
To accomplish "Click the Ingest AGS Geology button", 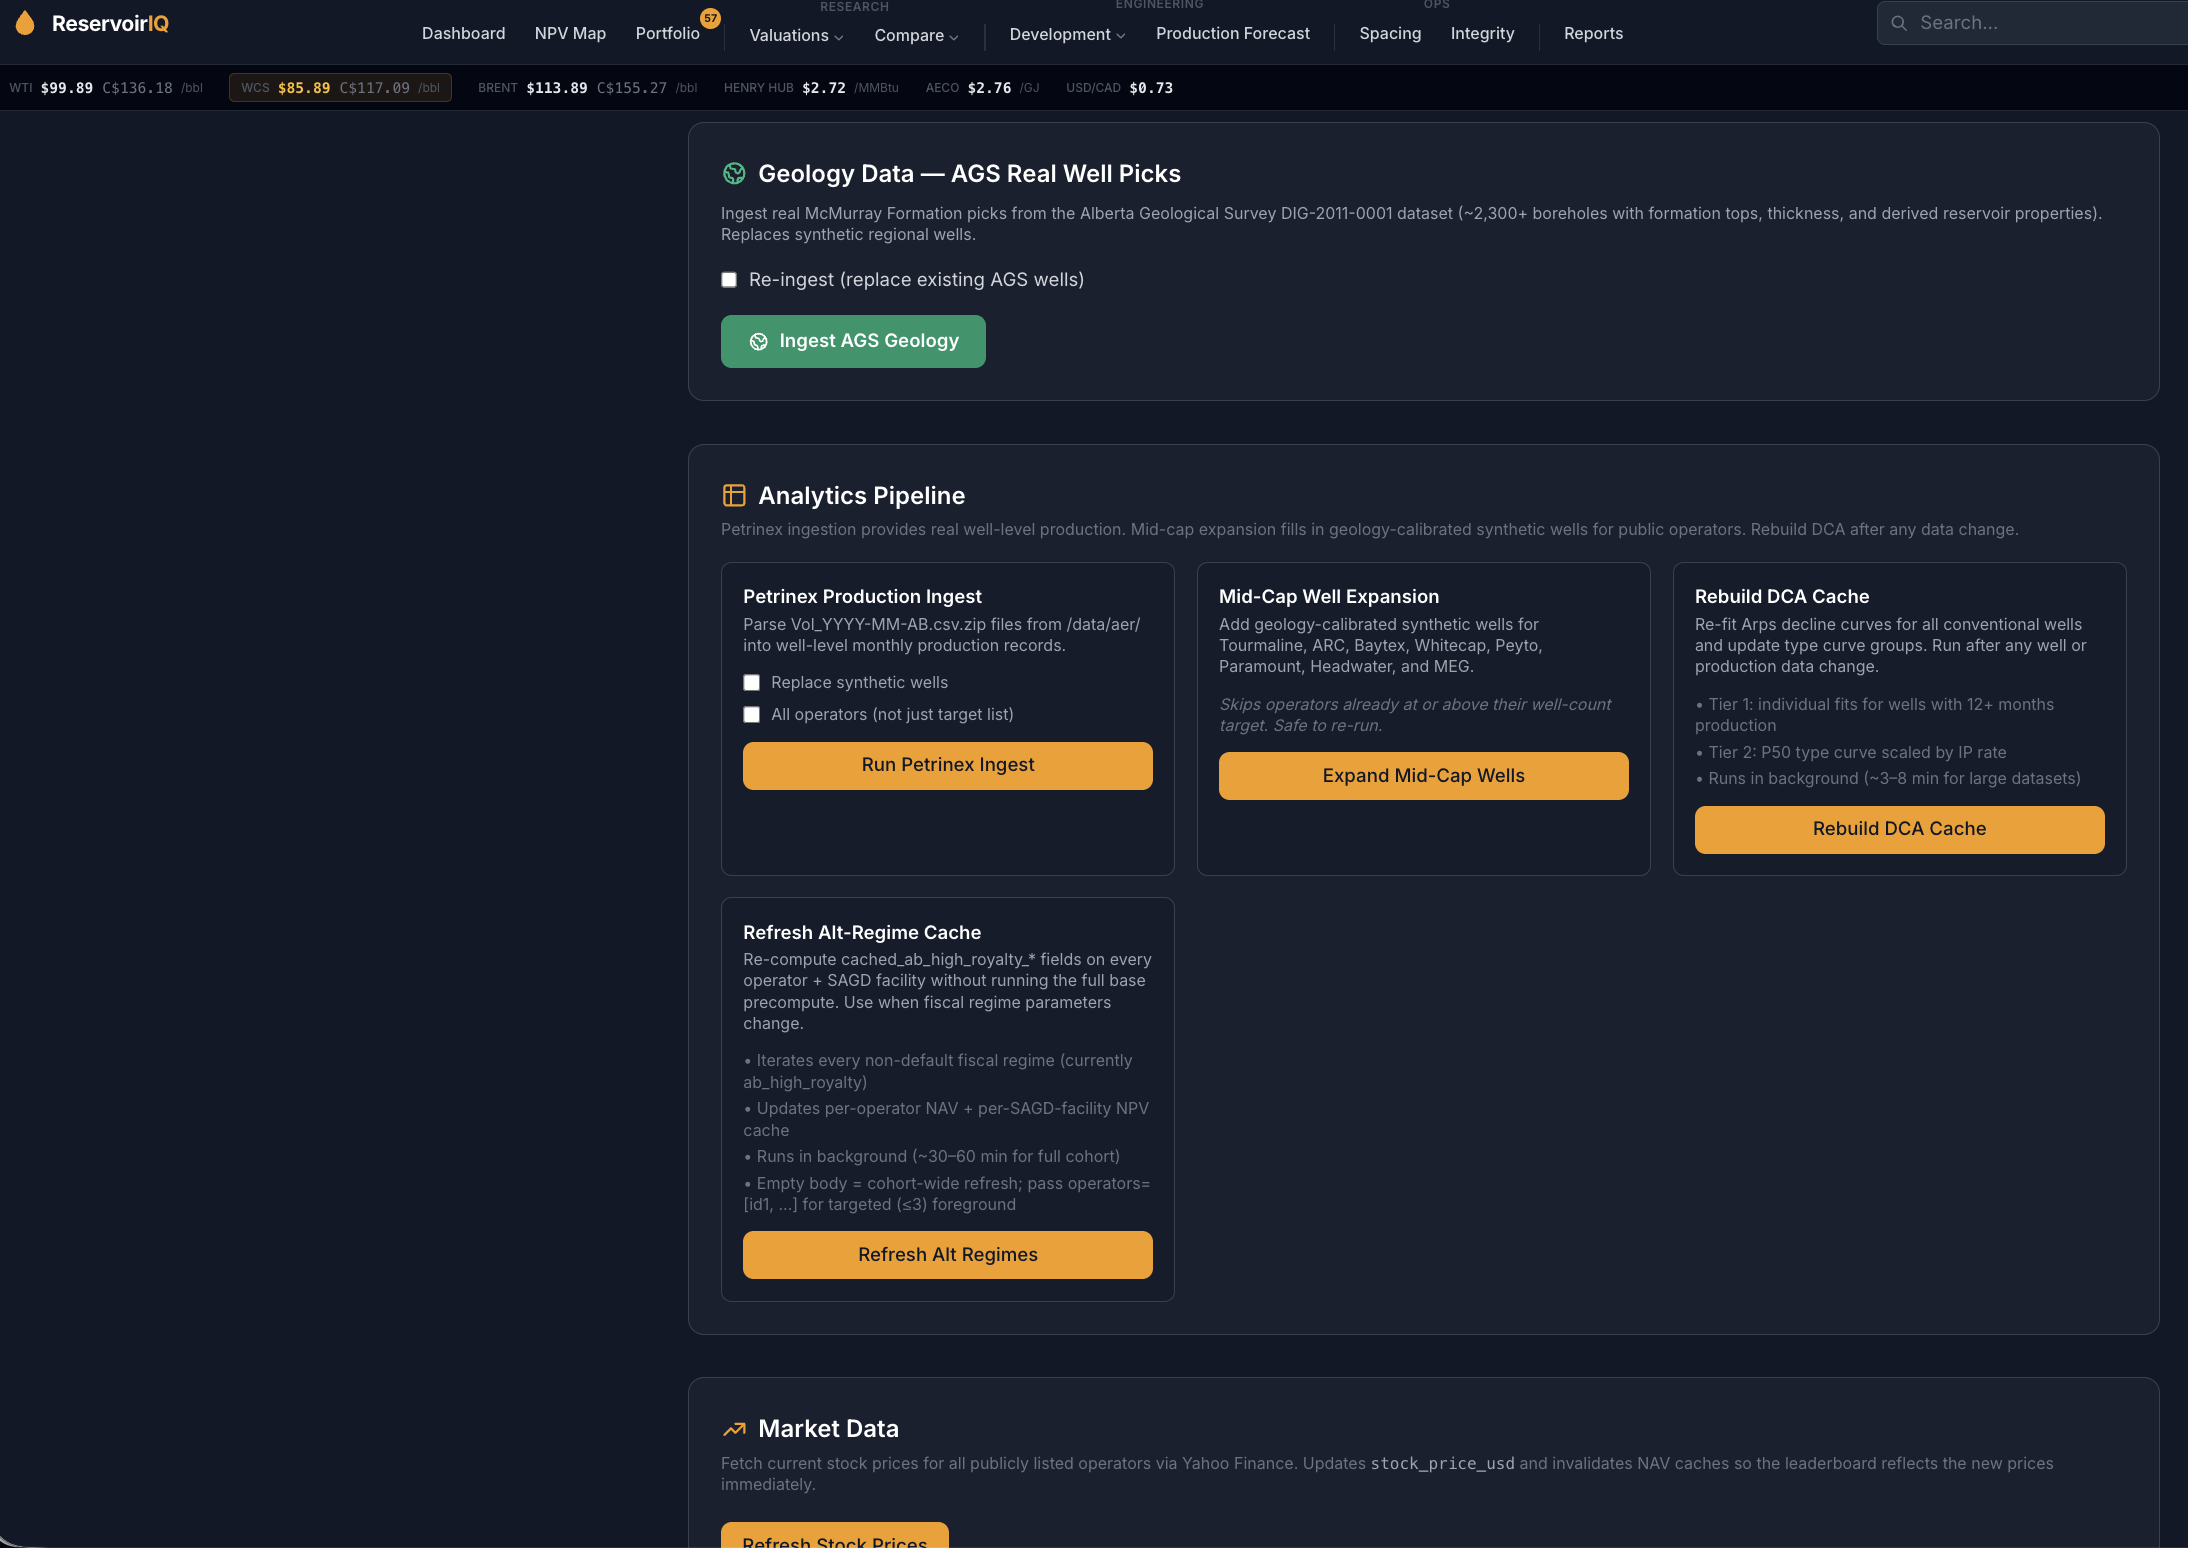I will point(853,342).
